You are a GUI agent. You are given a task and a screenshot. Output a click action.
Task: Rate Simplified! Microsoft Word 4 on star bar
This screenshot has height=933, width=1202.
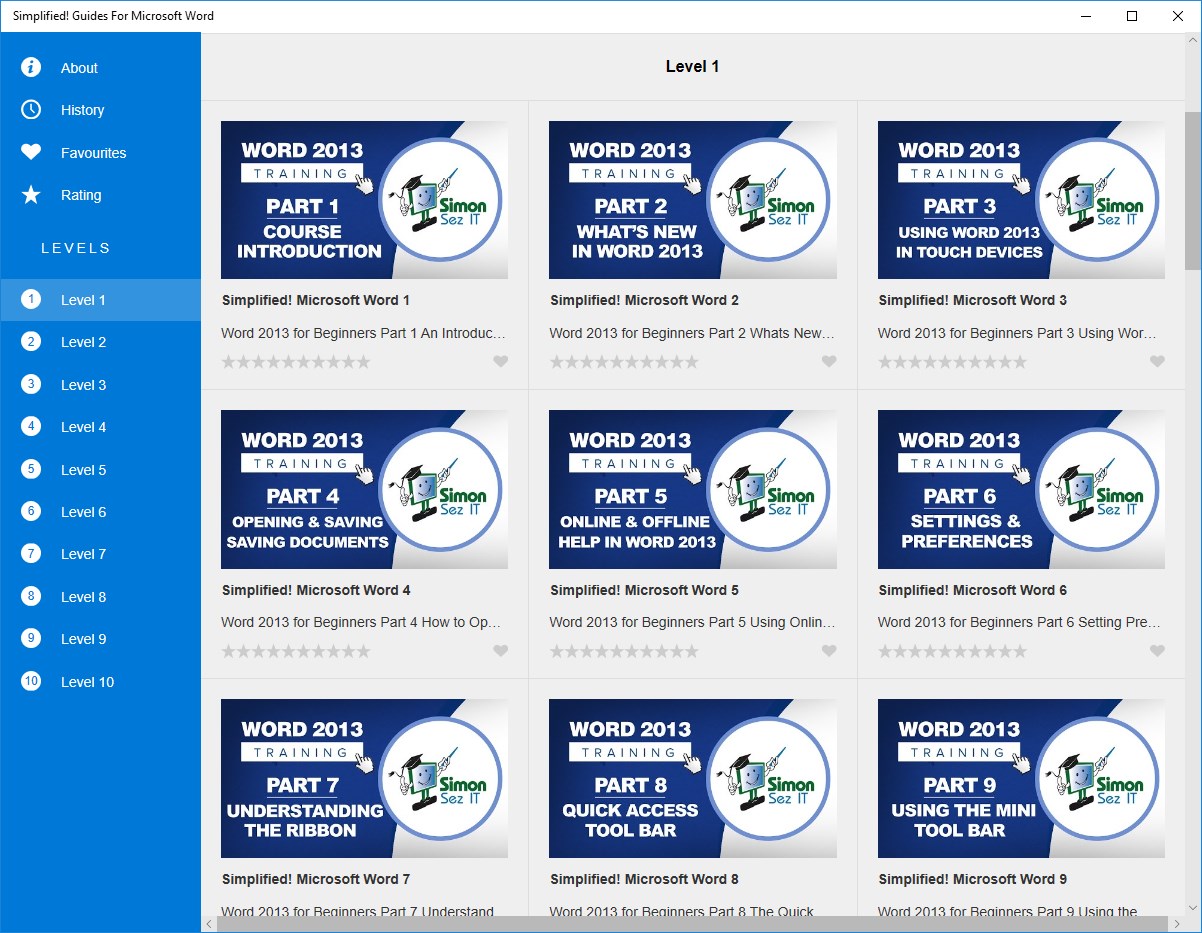(296, 651)
